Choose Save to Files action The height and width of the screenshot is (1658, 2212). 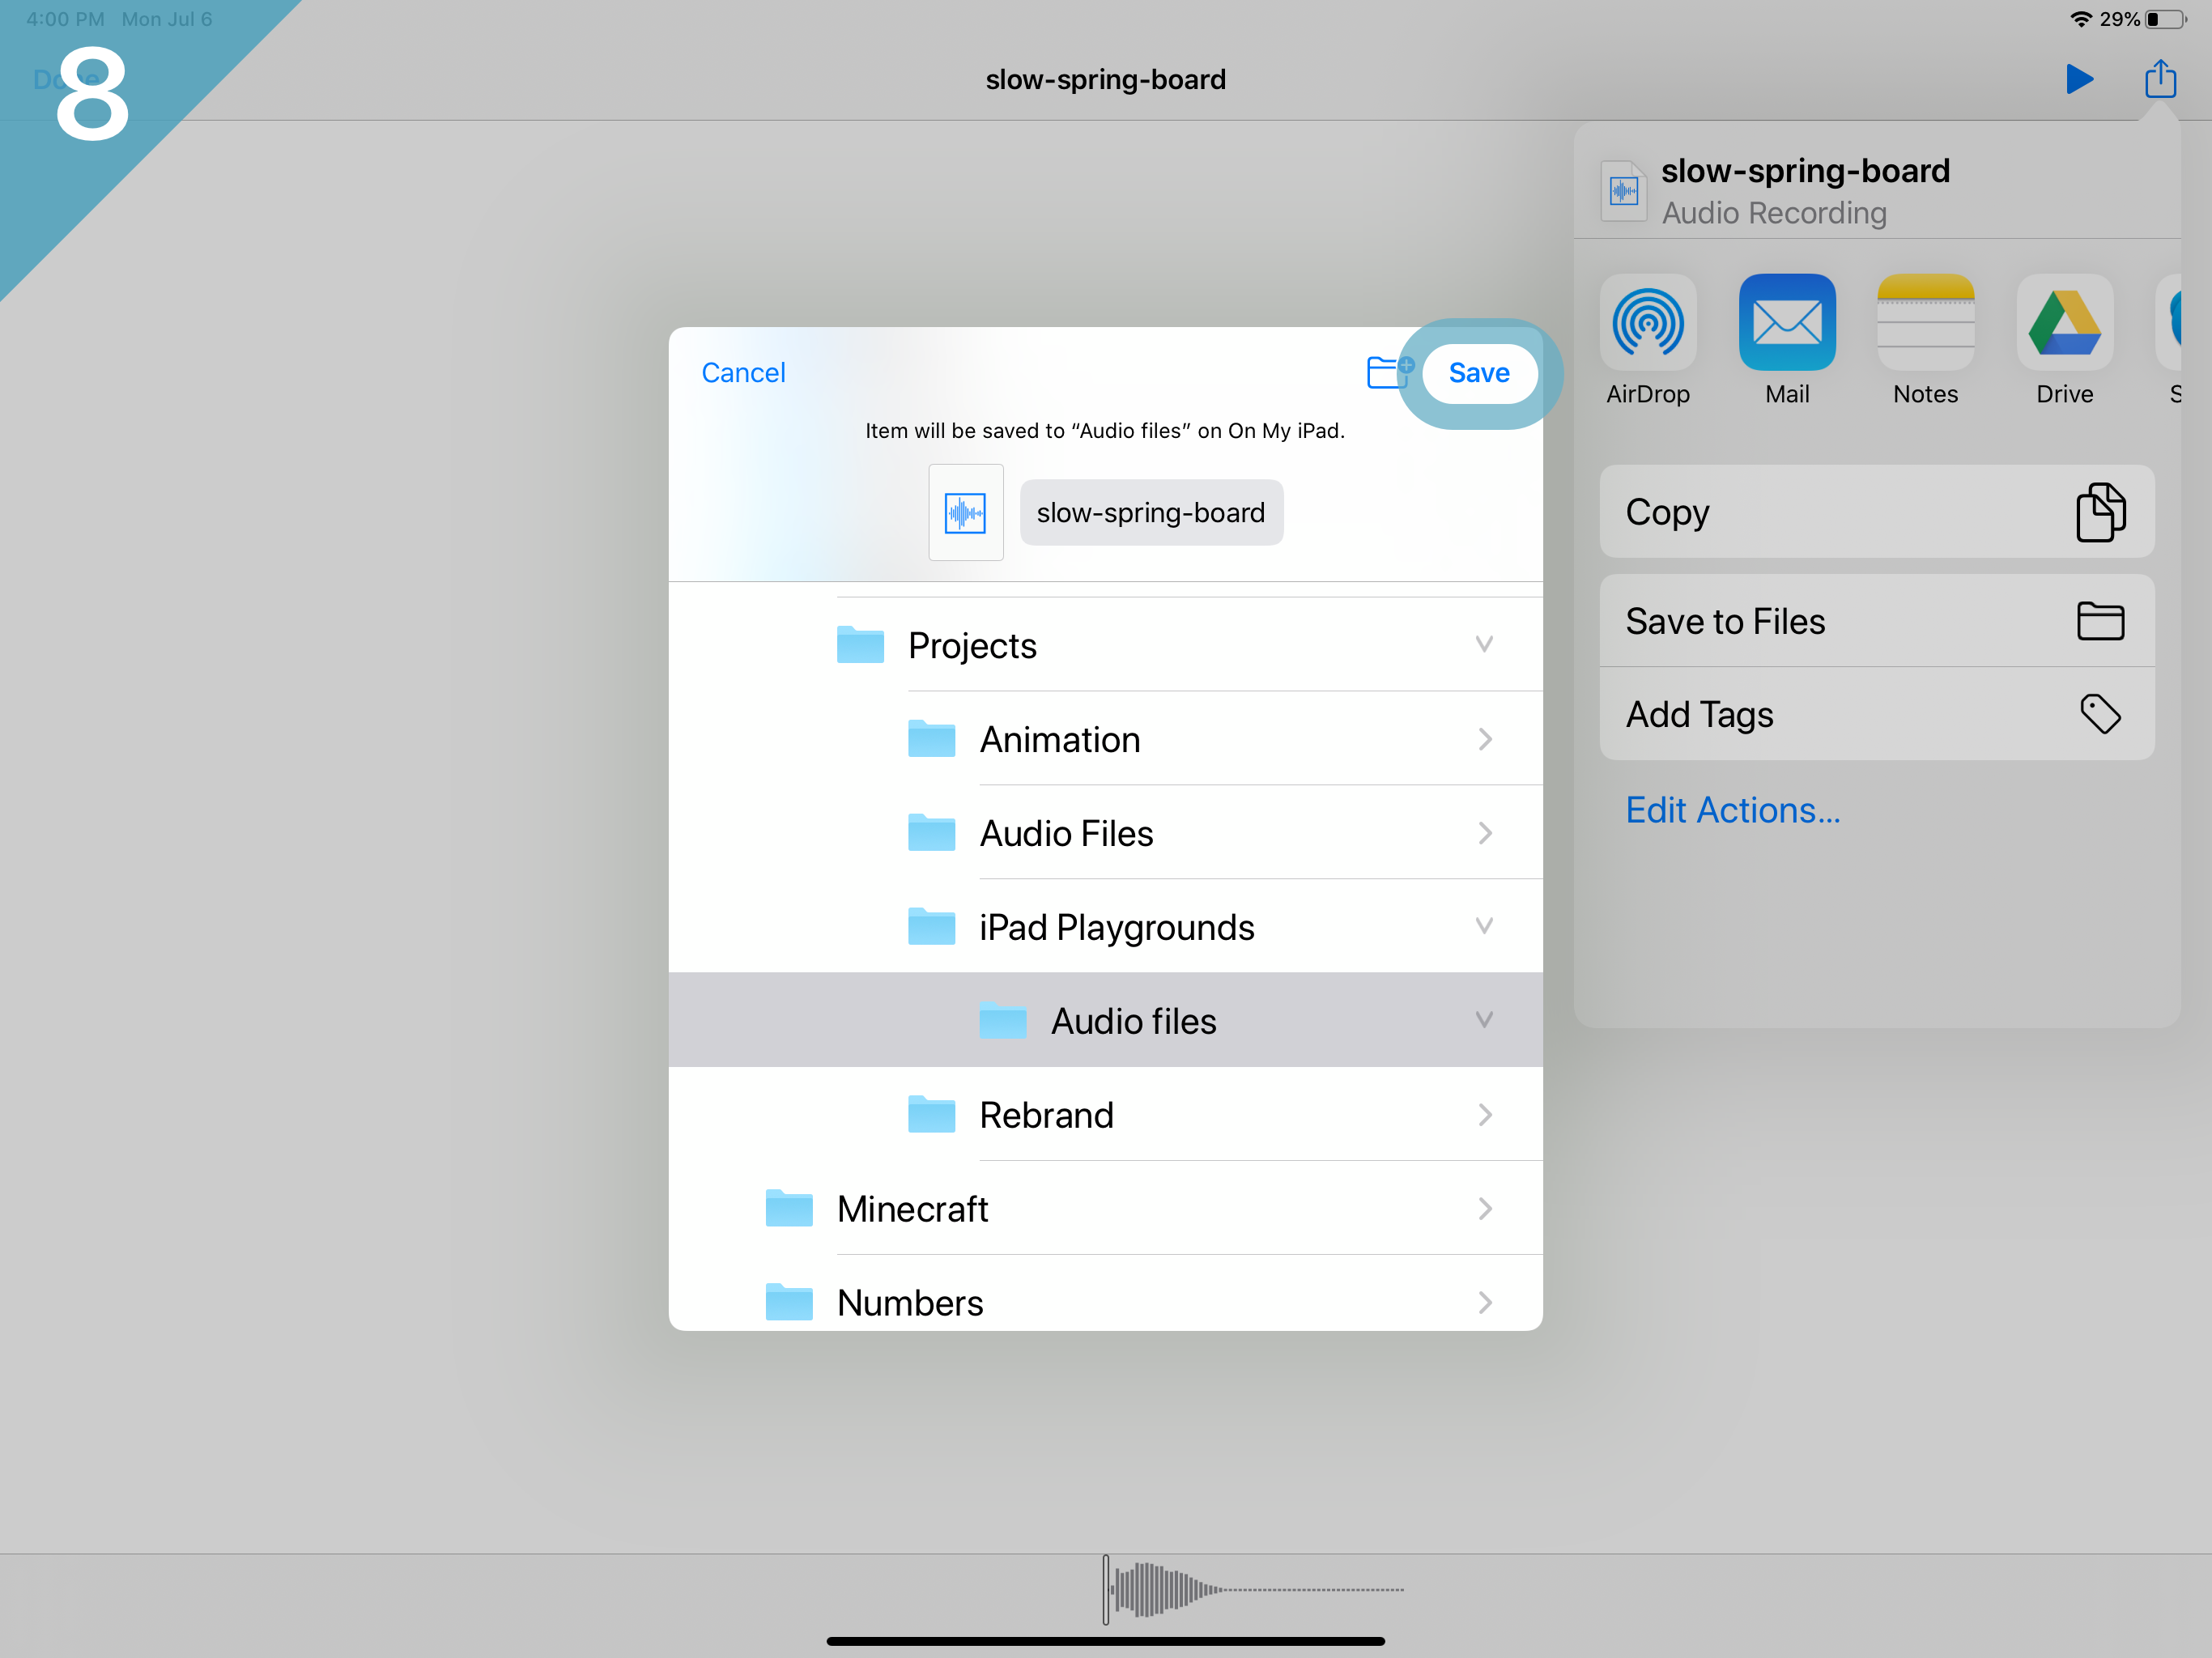pos(1876,621)
